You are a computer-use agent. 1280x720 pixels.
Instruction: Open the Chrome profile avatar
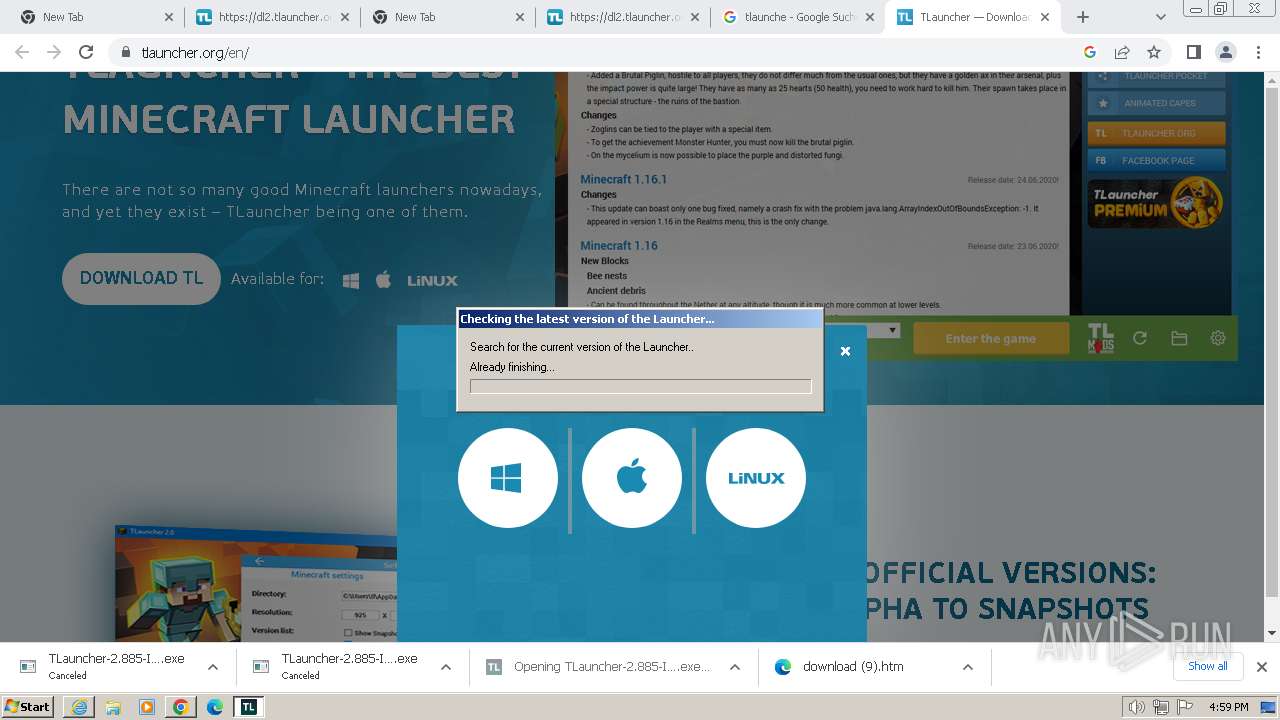coord(1226,53)
